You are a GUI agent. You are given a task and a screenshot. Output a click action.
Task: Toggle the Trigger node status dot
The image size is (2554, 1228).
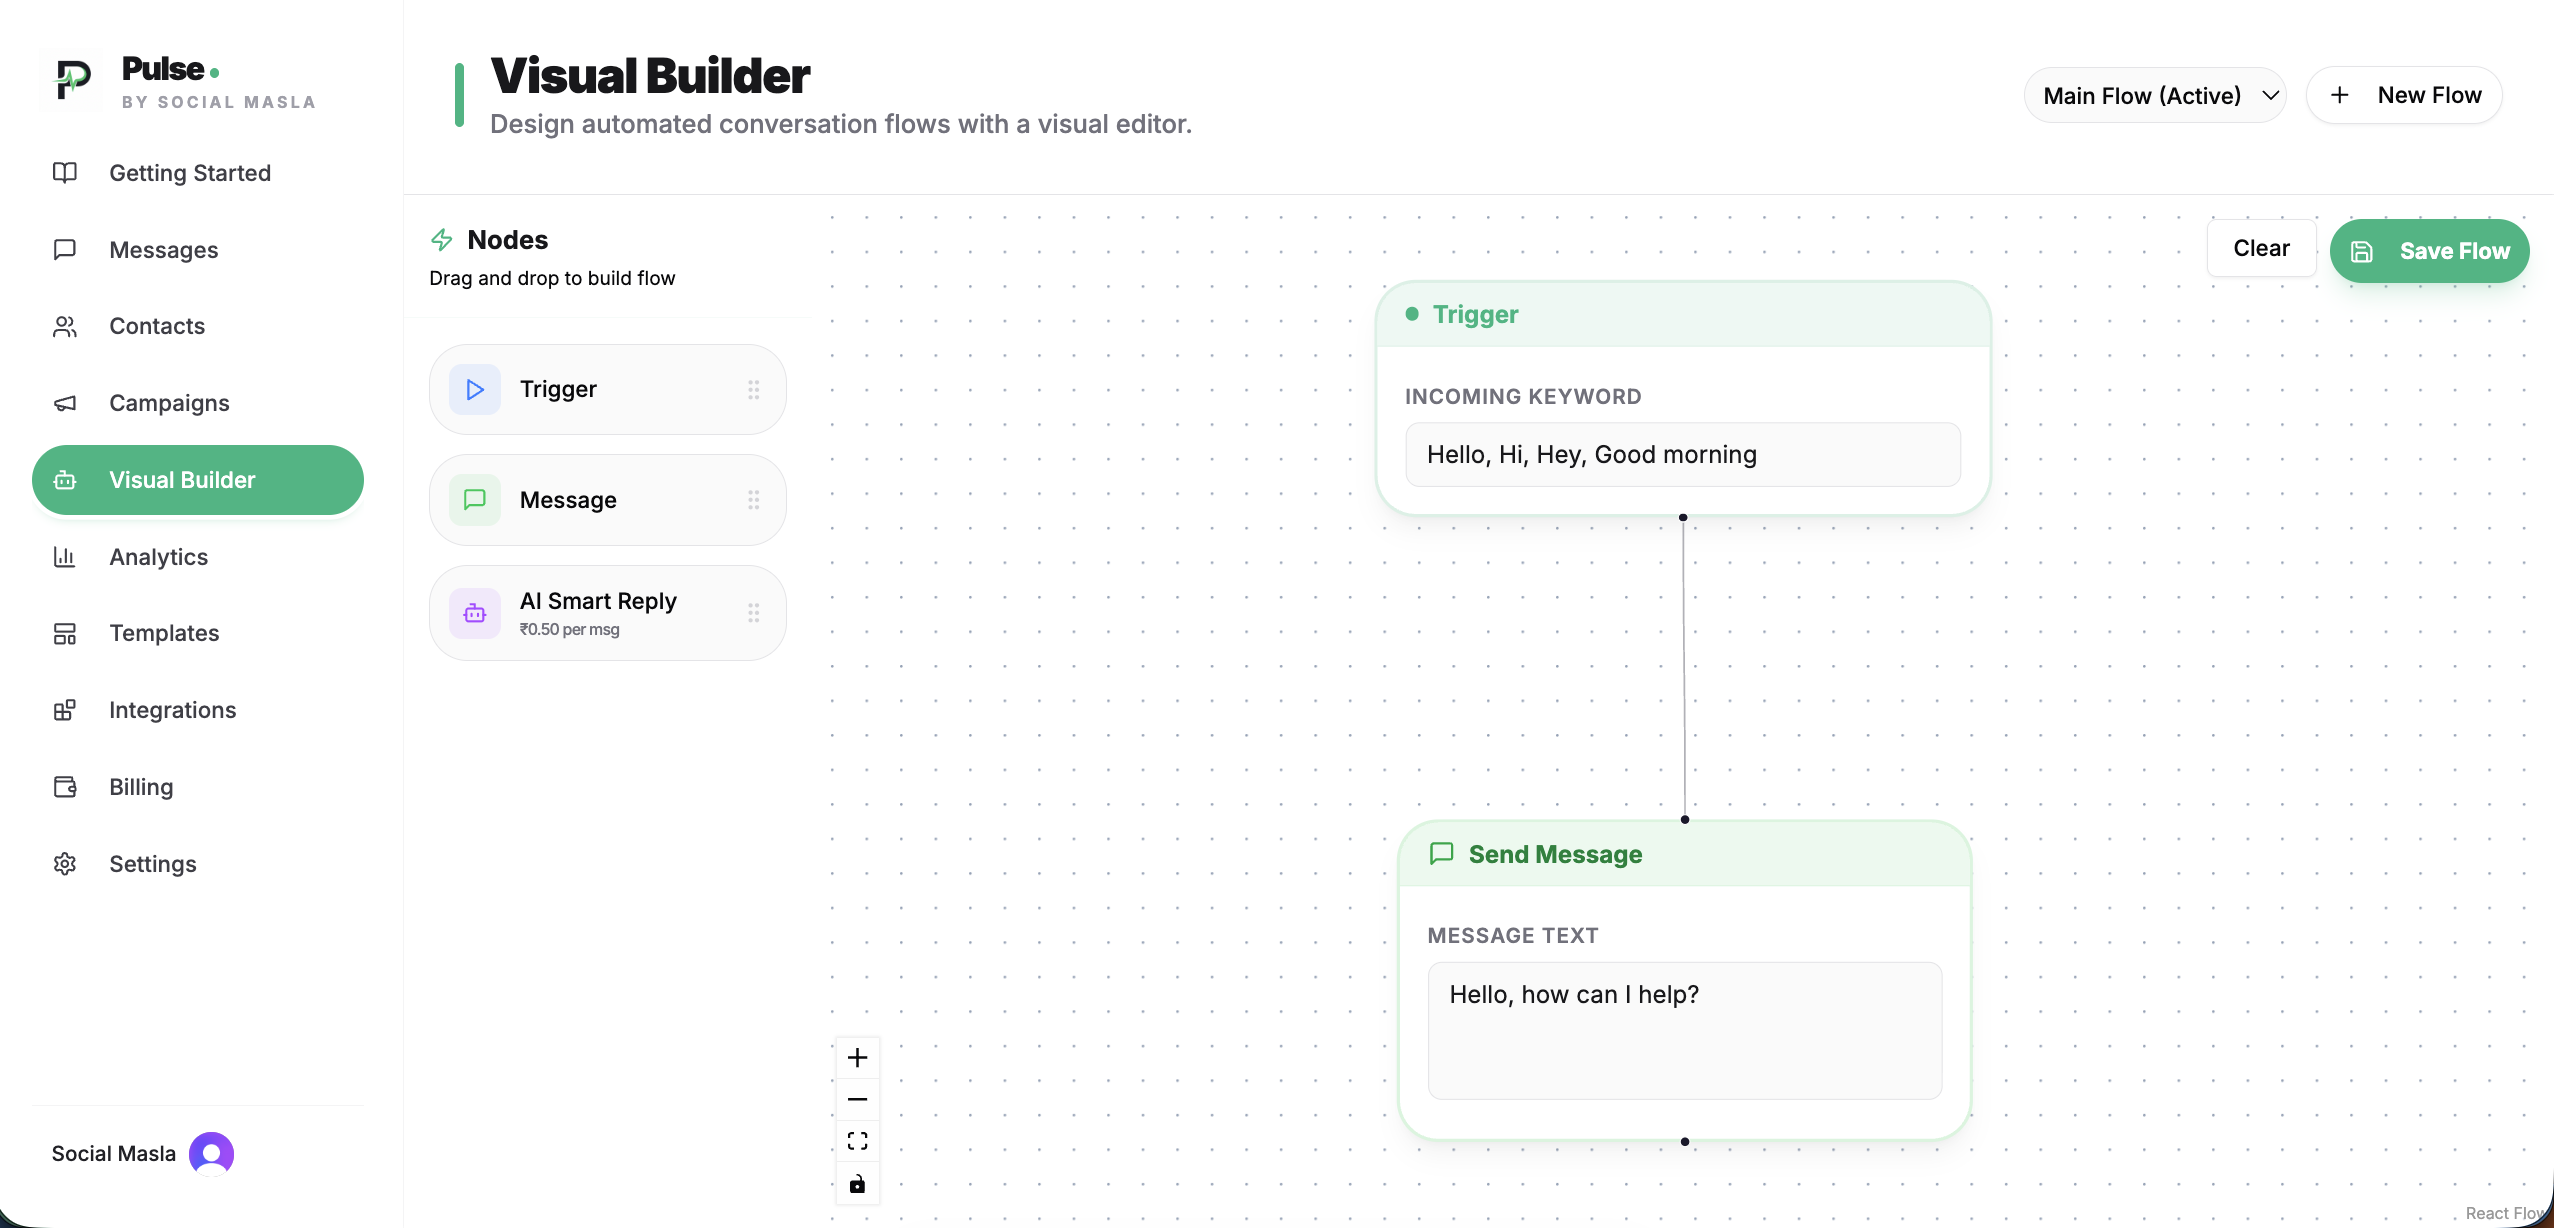pyautogui.click(x=1411, y=314)
